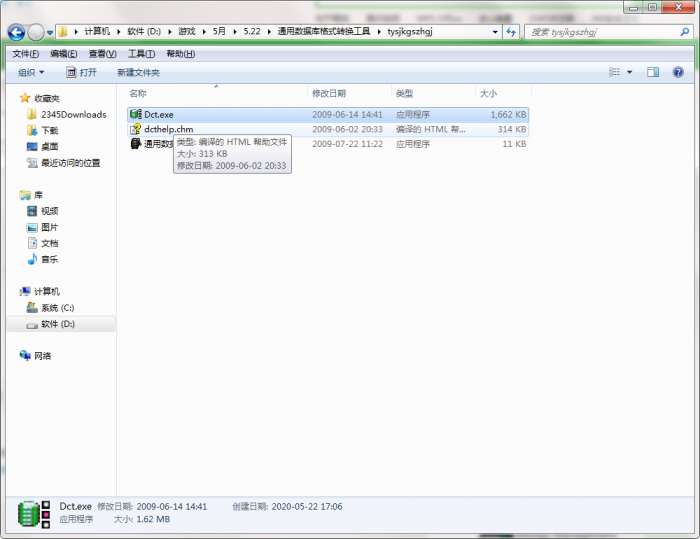The height and width of the screenshot is (539, 700).
Task: Expand arrow after 计算机 in breadcrumb
Action: point(119,32)
